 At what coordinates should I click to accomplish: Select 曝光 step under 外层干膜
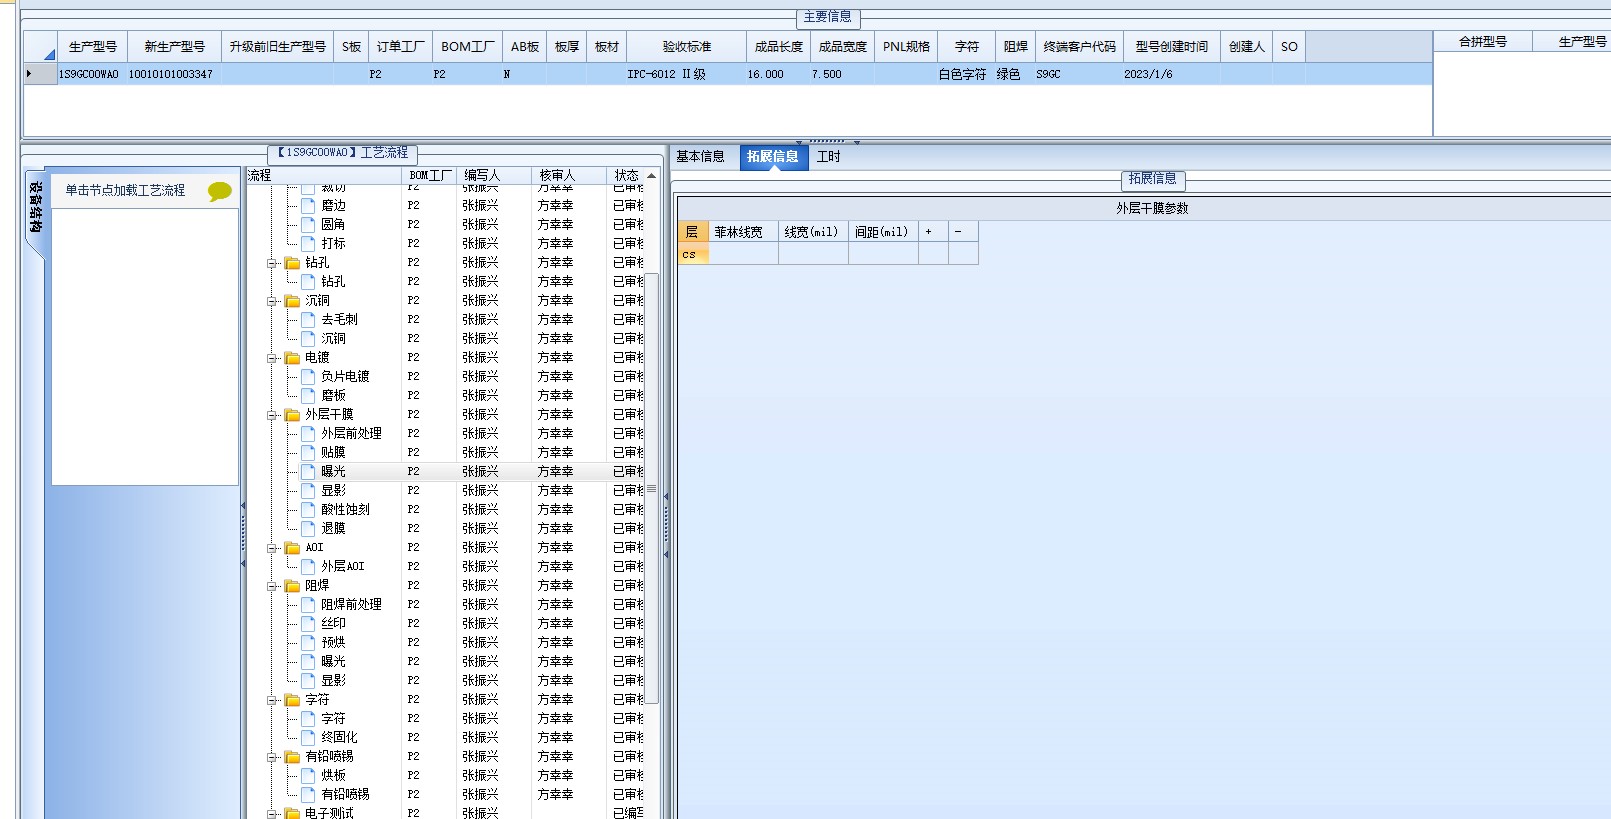pyautogui.click(x=333, y=471)
